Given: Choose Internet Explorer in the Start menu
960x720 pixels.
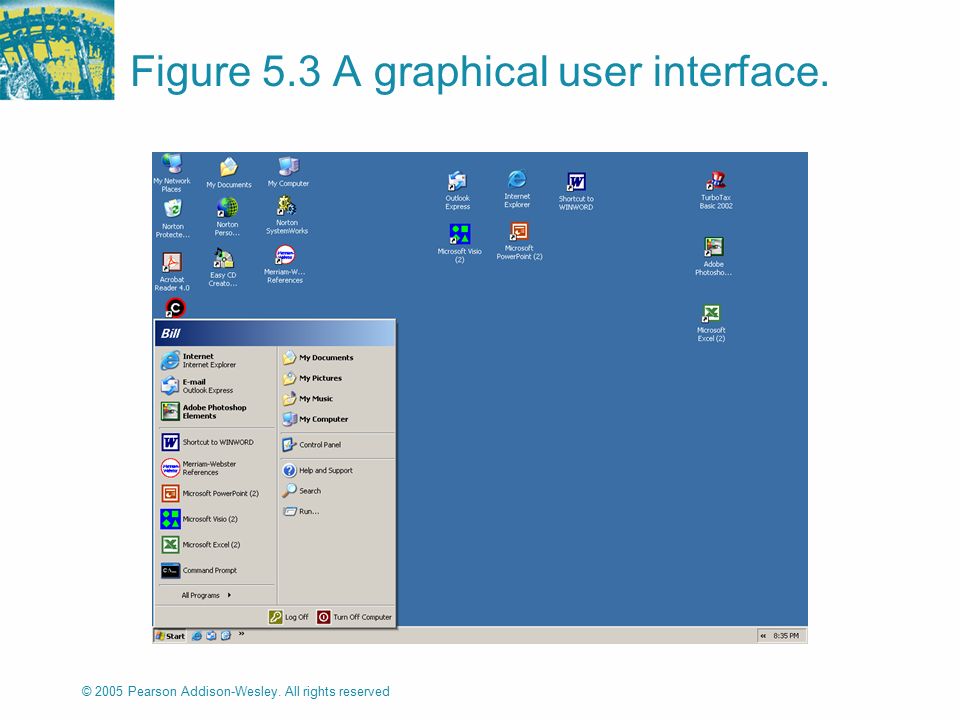Looking at the screenshot, I should [216, 361].
